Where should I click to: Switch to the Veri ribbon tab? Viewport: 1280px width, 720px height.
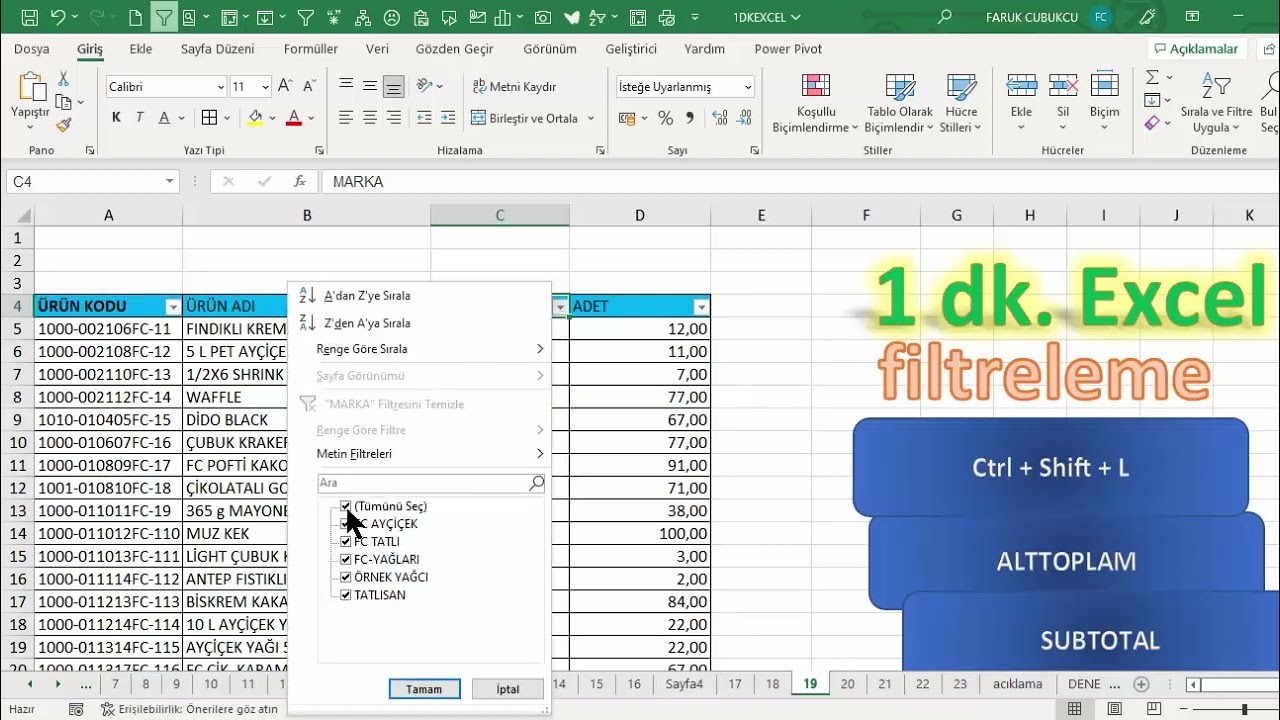(x=377, y=49)
